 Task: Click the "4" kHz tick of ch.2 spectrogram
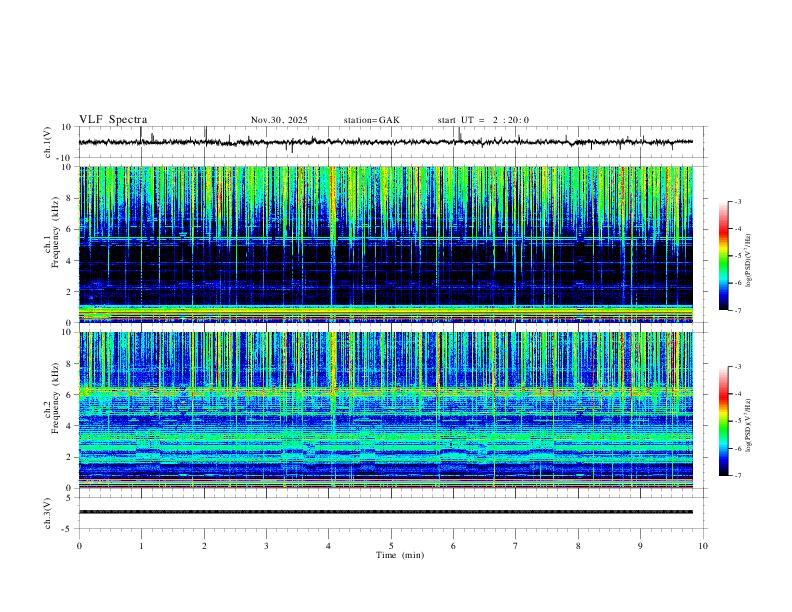point(69,426)
